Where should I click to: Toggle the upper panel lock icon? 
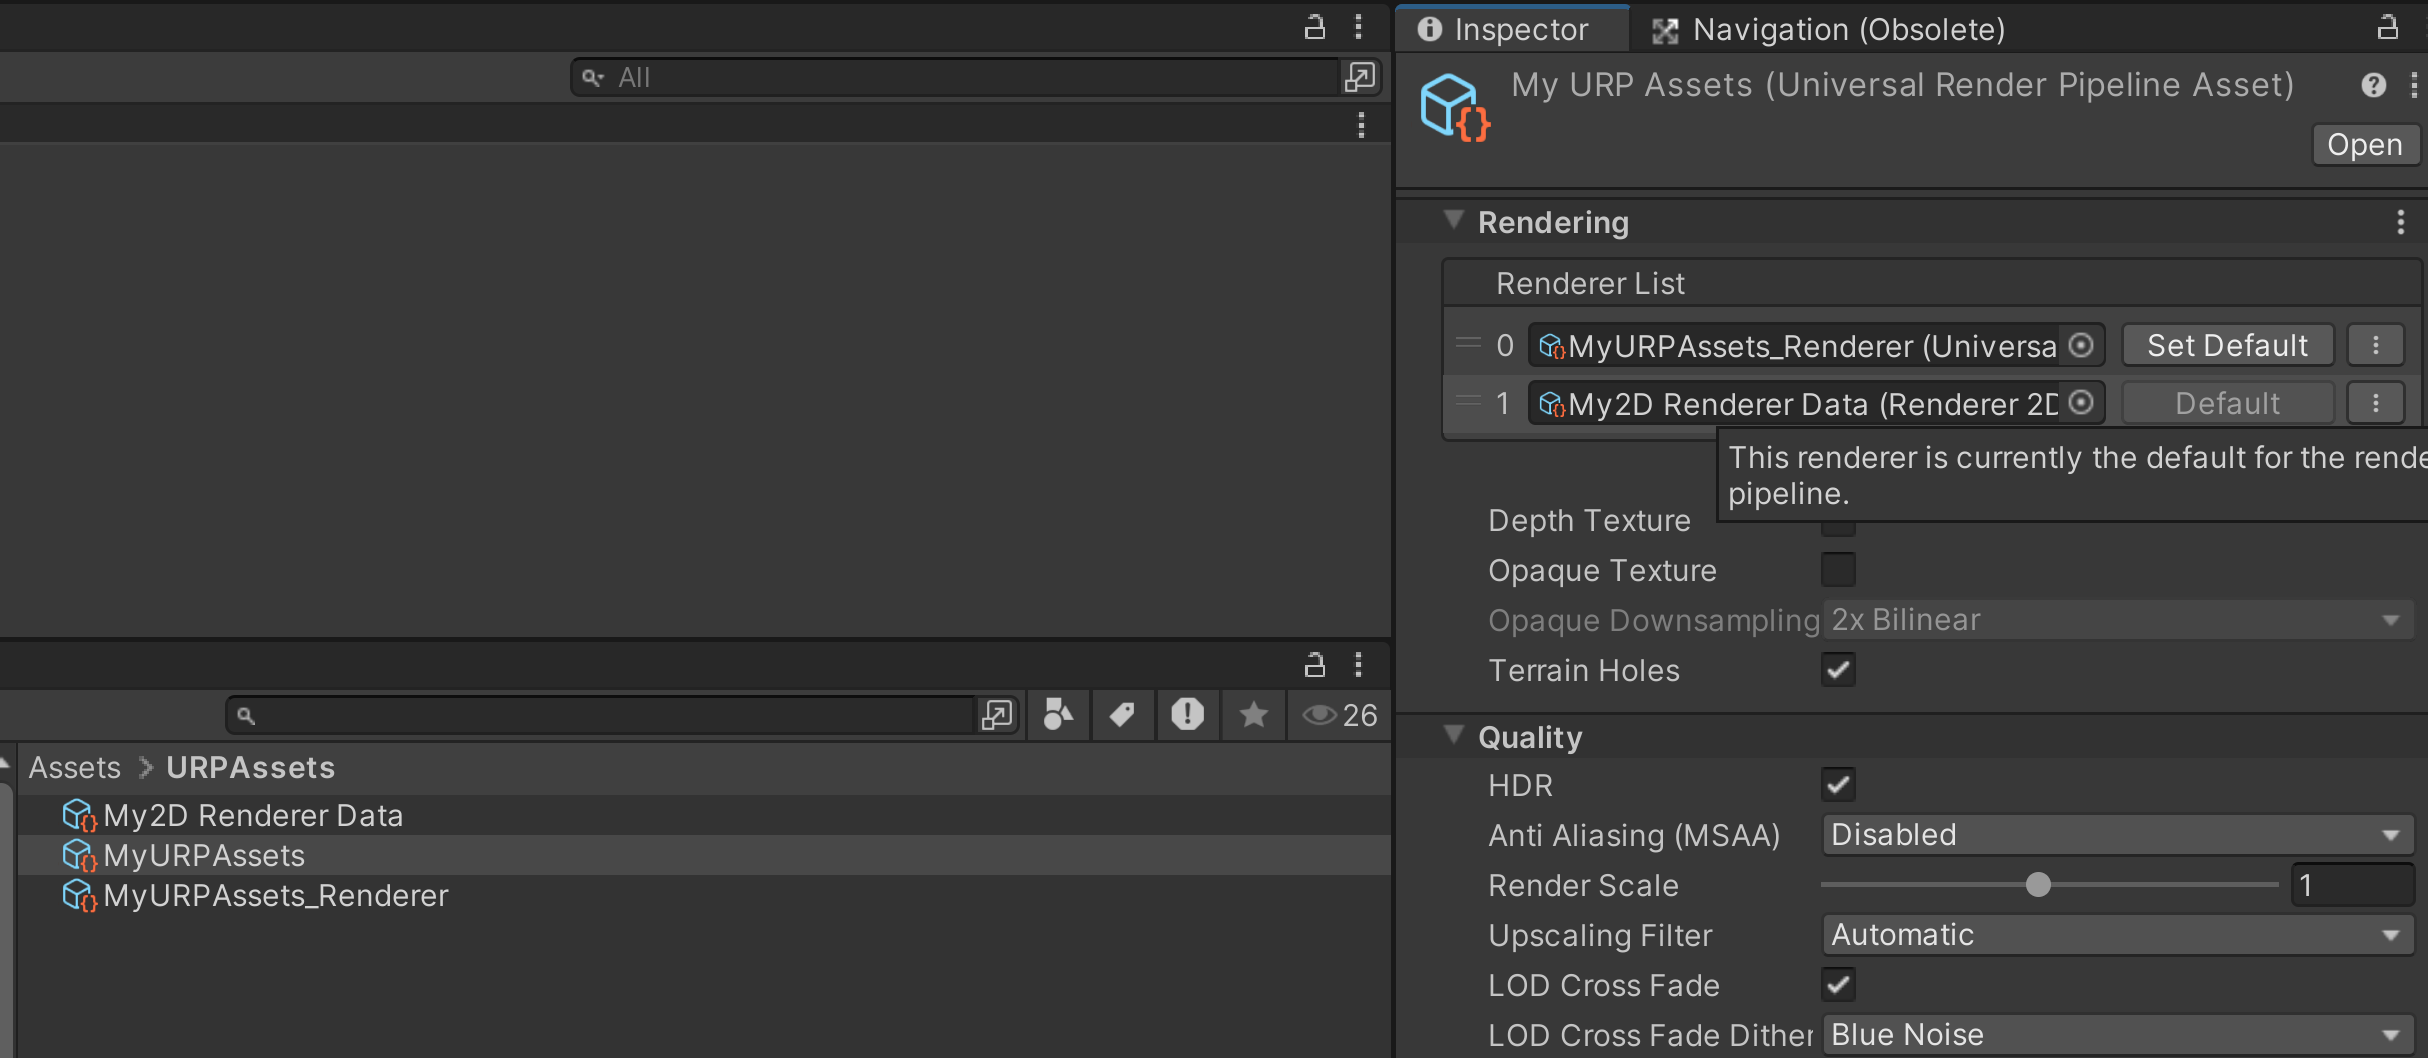[x=1314, y=27]
